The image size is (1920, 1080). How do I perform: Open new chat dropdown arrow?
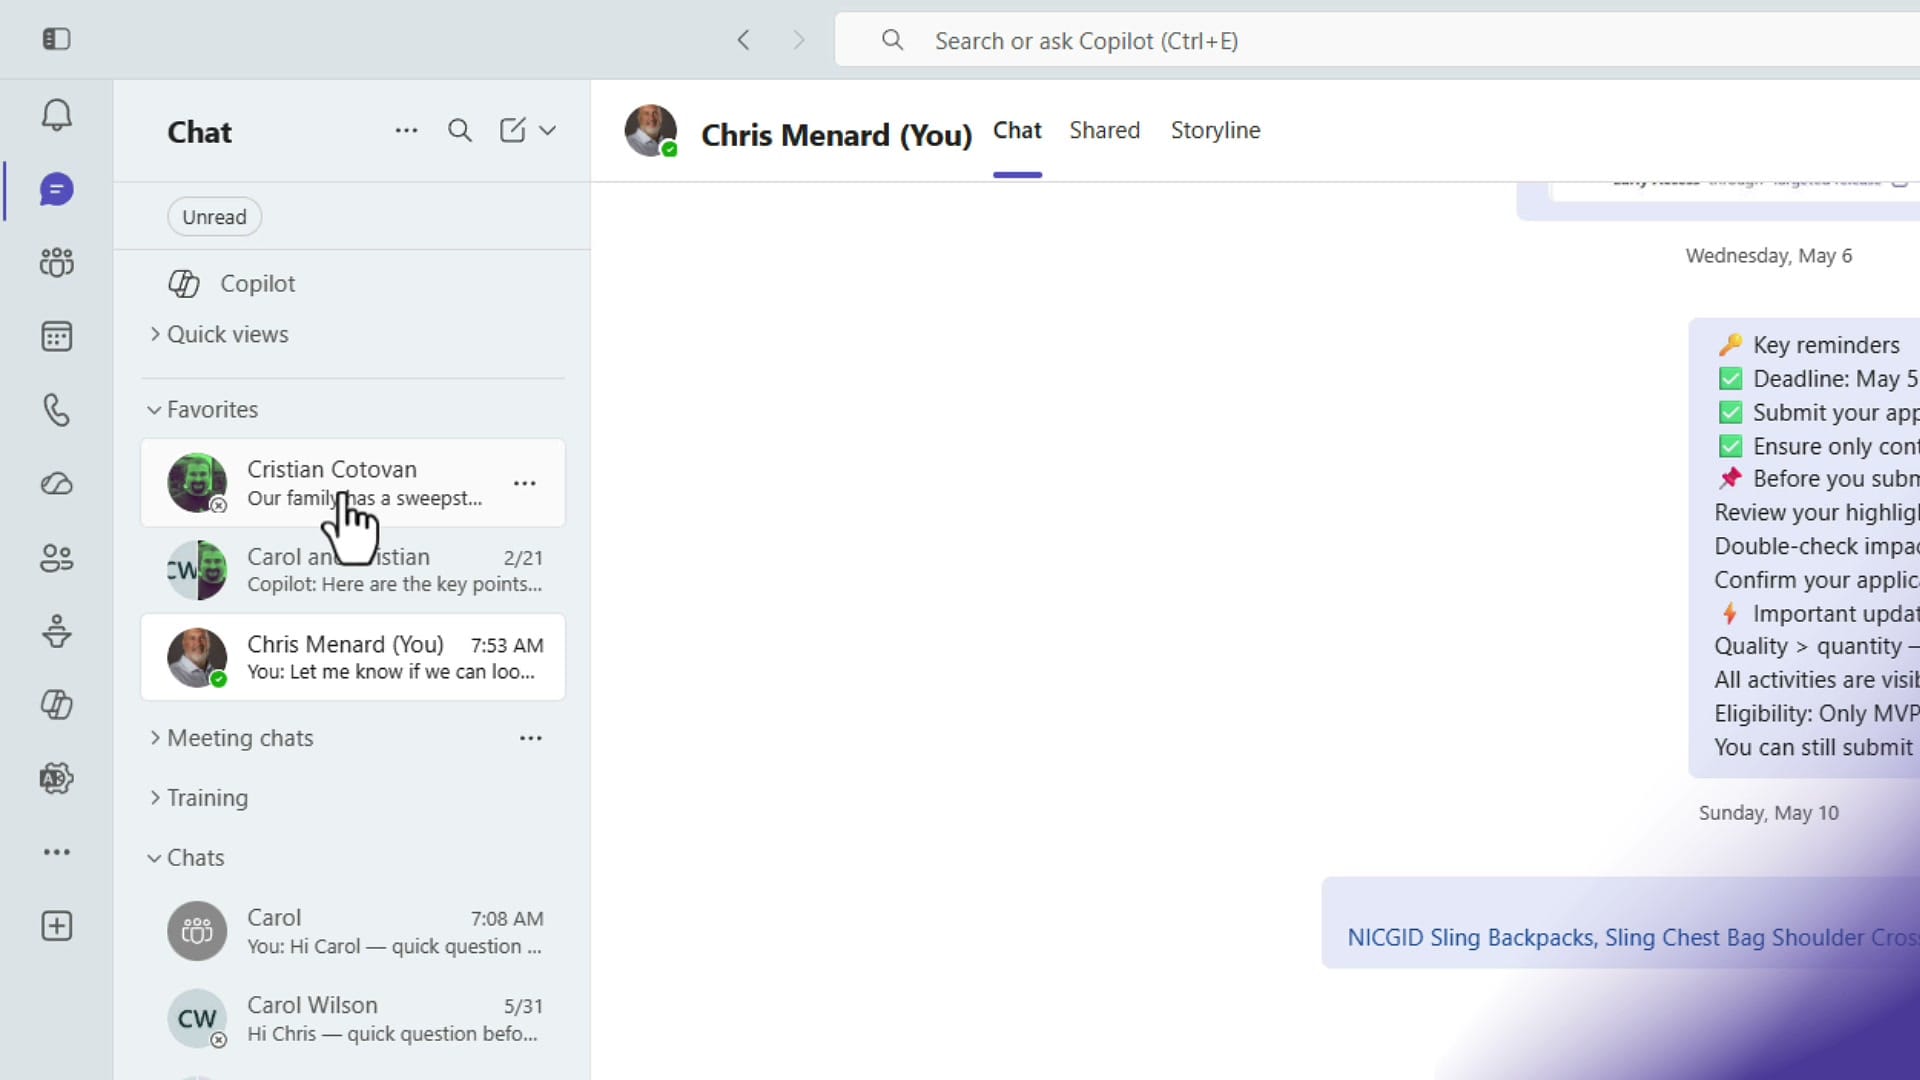[547, 131]
